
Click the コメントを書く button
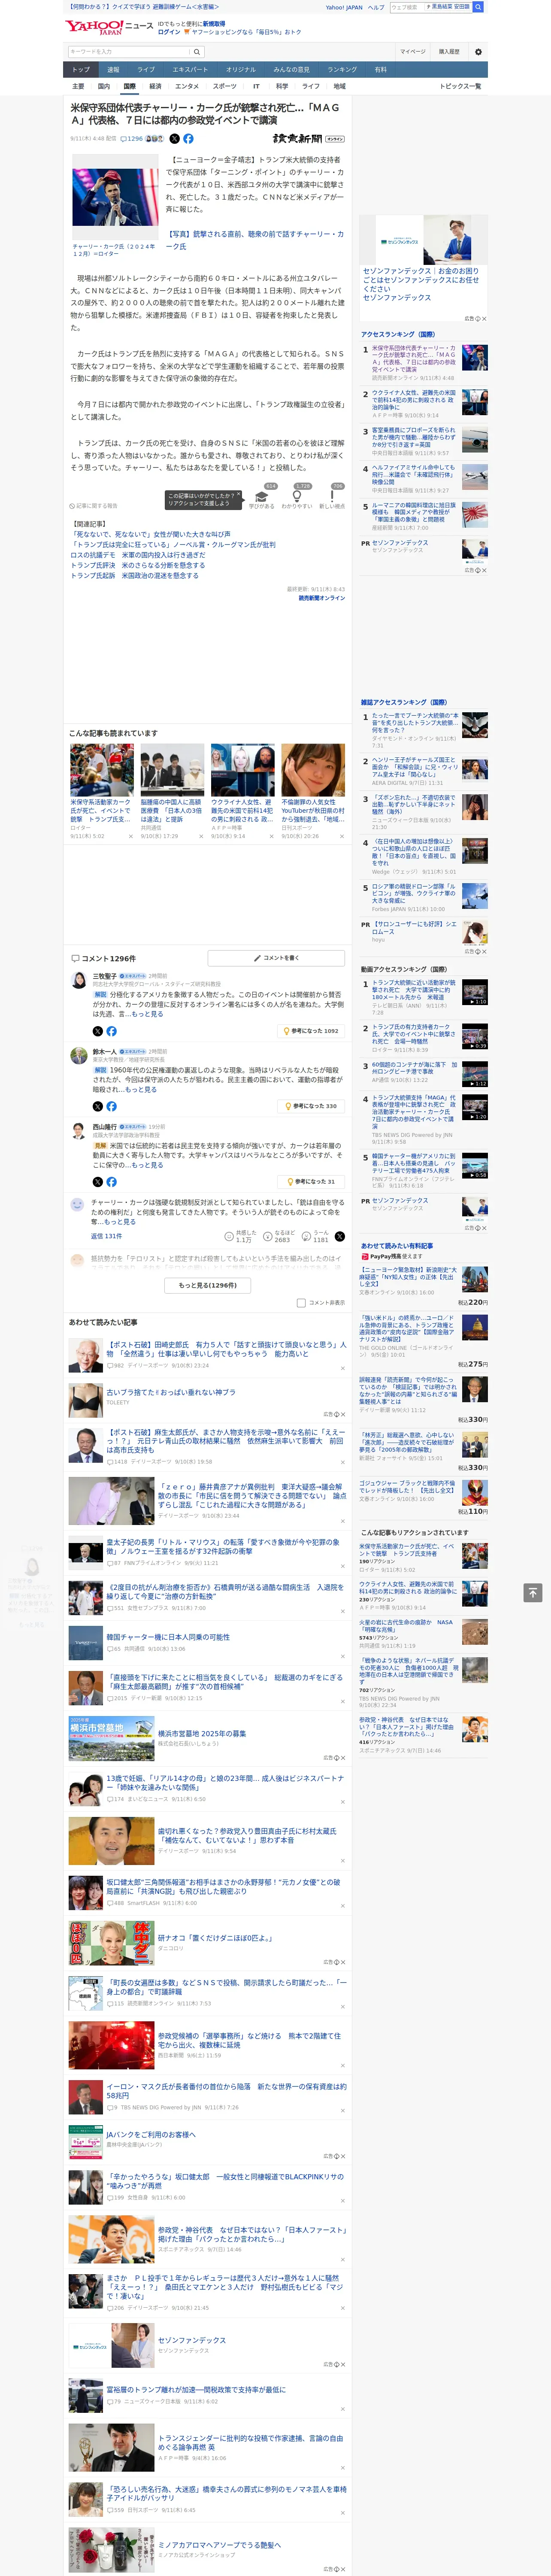276,958
